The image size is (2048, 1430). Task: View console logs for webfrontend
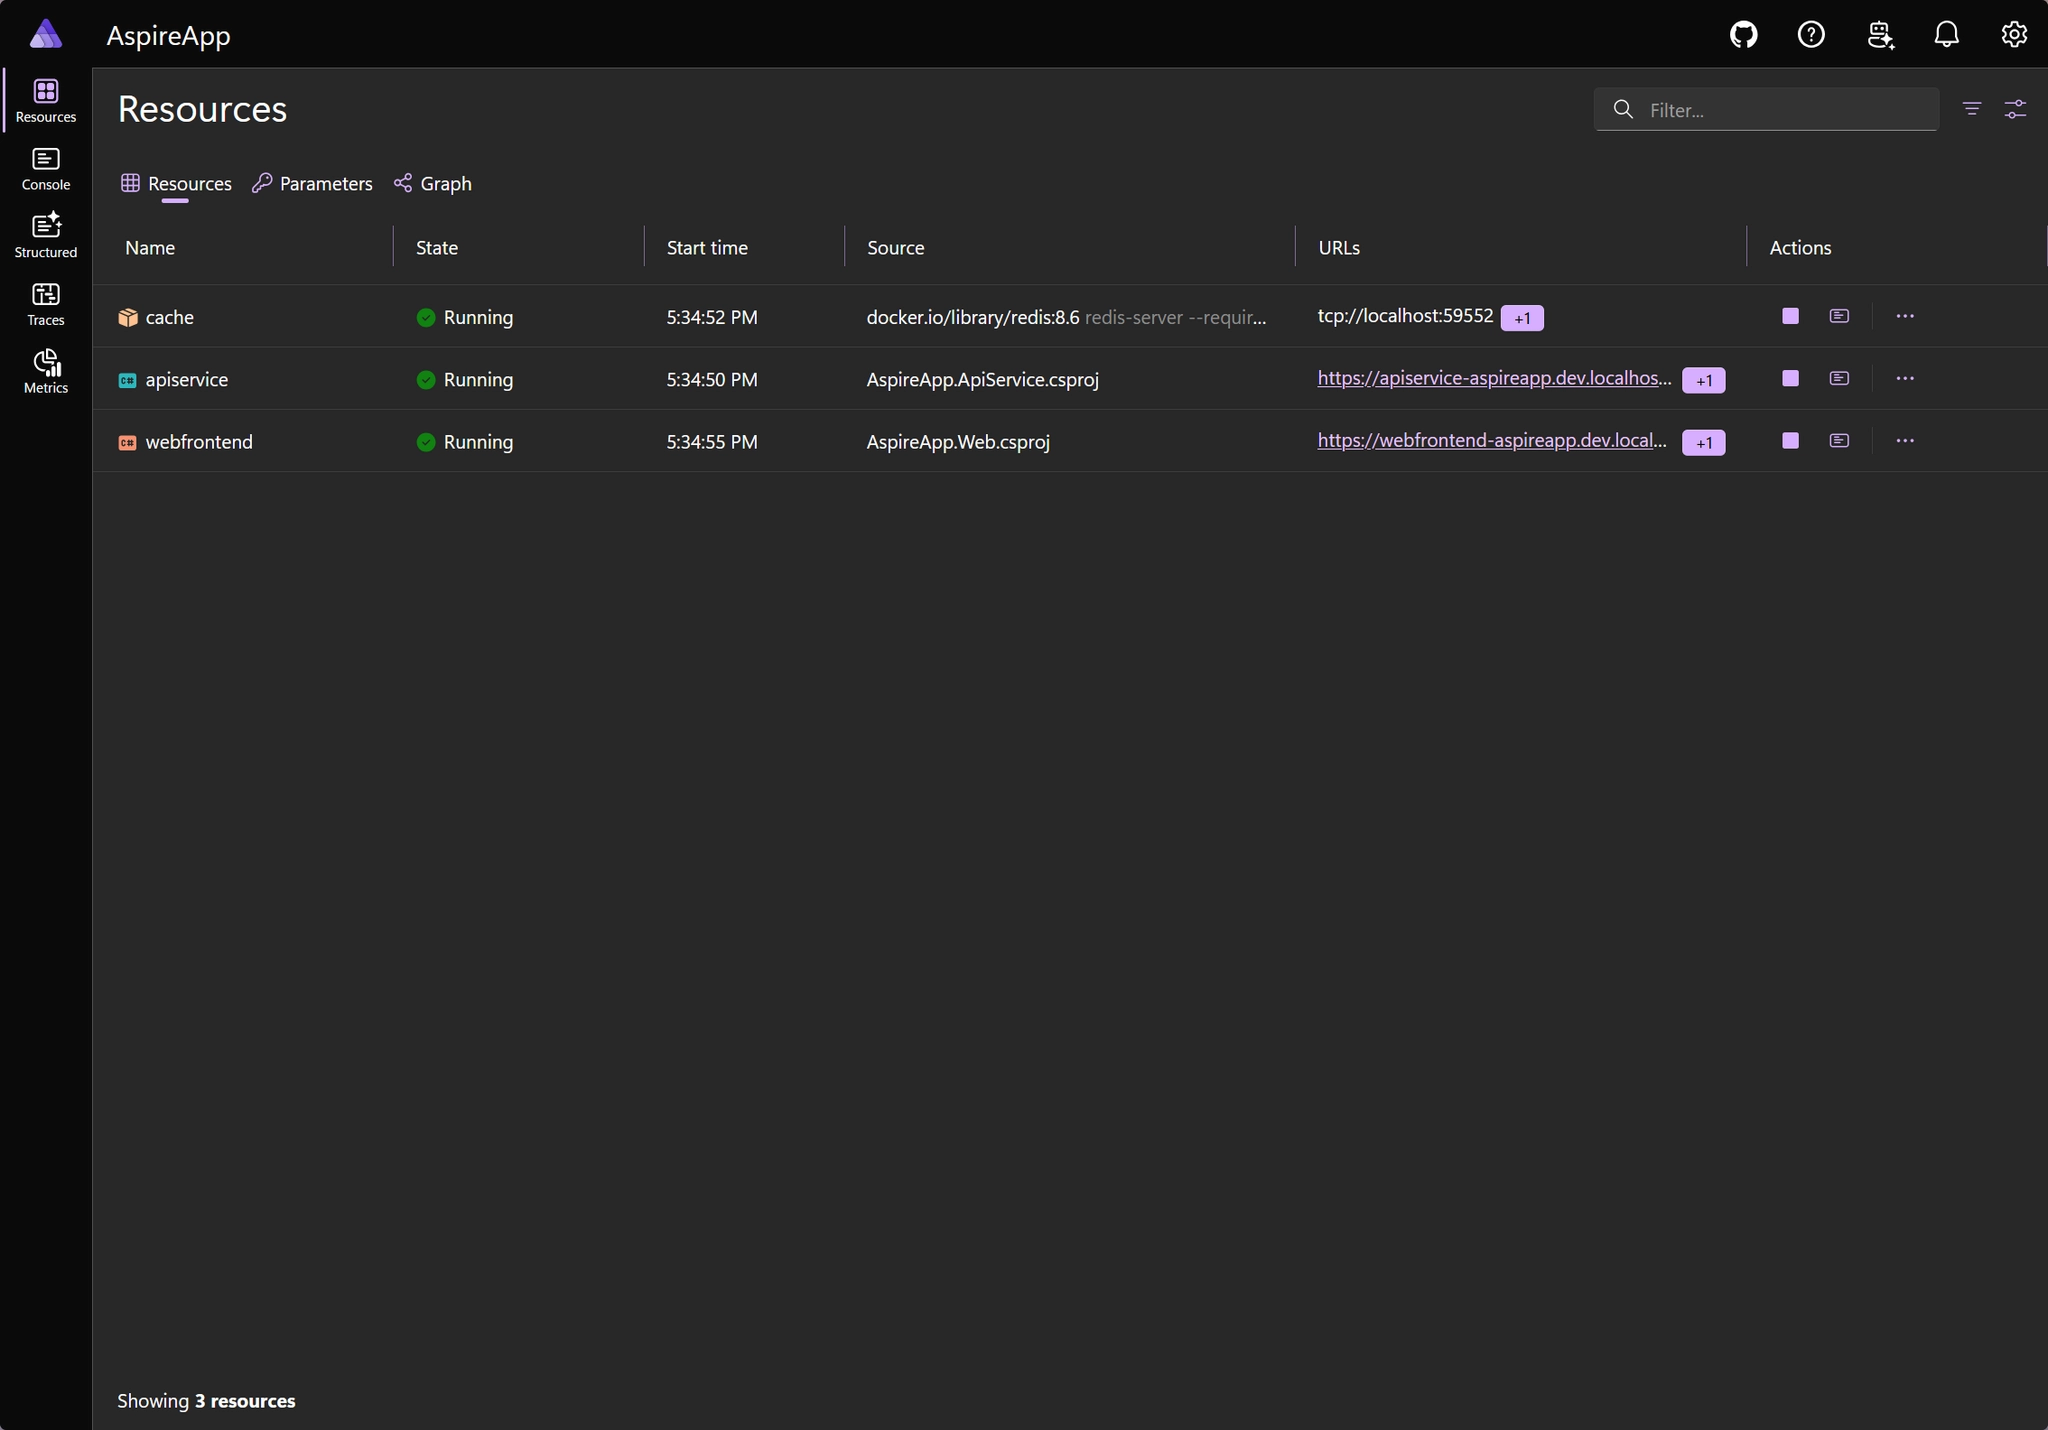1839,441
